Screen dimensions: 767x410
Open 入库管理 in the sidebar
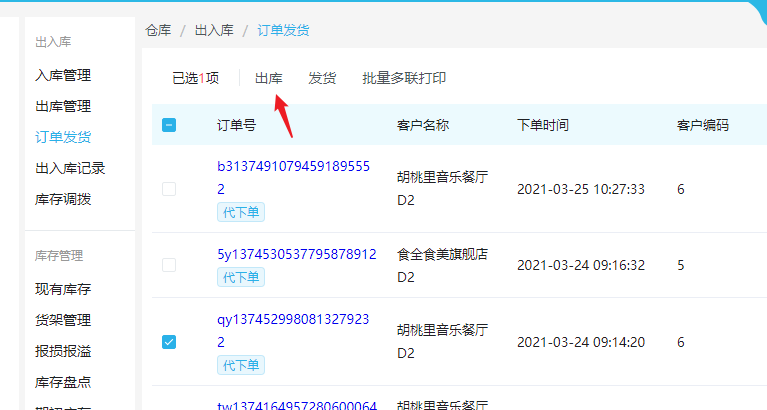pos(63,75)
